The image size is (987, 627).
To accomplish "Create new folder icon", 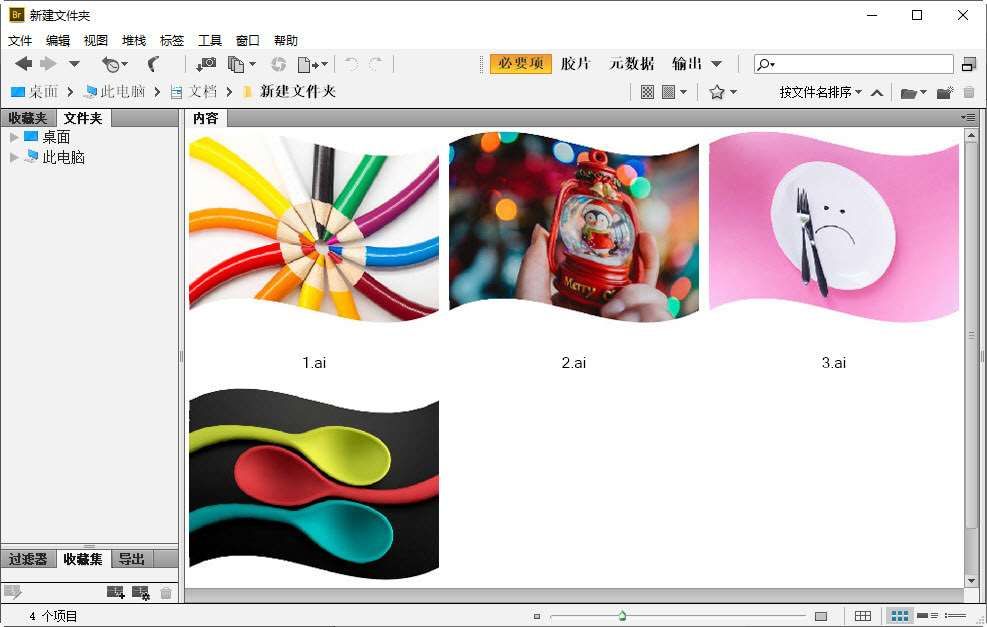I will point(945,93).
